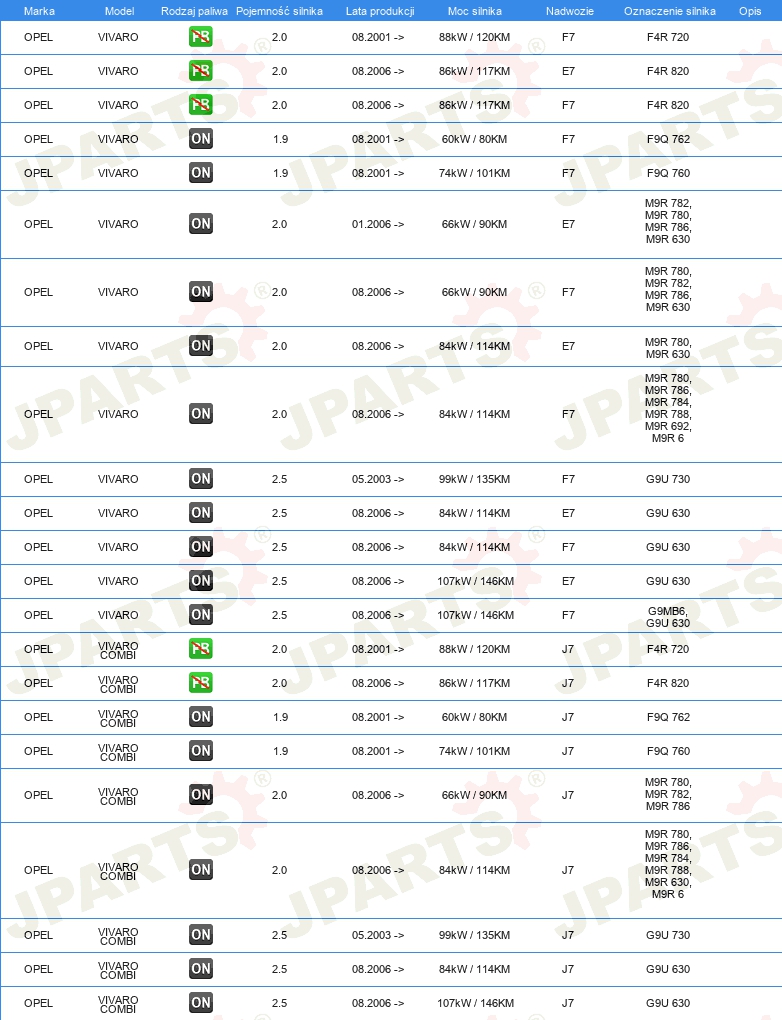Click the PB petrol icon in the Vivaro F7 F4R 820 row
The image size is (782, 1020).
click(200, 105)
